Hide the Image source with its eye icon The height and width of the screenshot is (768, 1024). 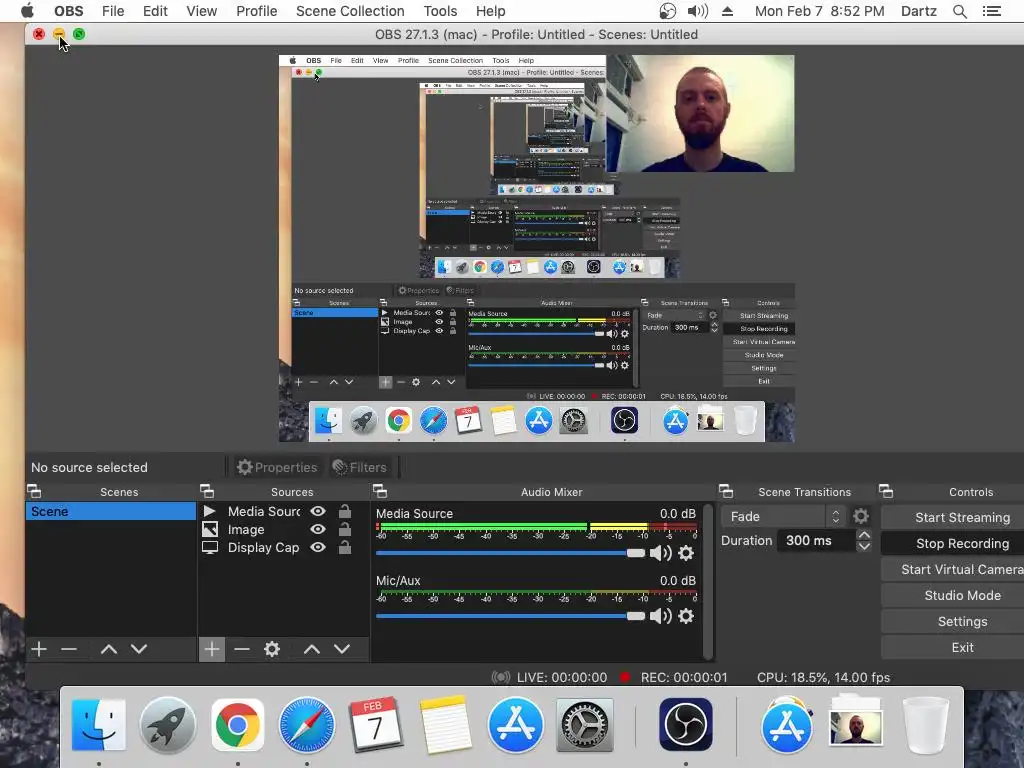coord(317,530)
